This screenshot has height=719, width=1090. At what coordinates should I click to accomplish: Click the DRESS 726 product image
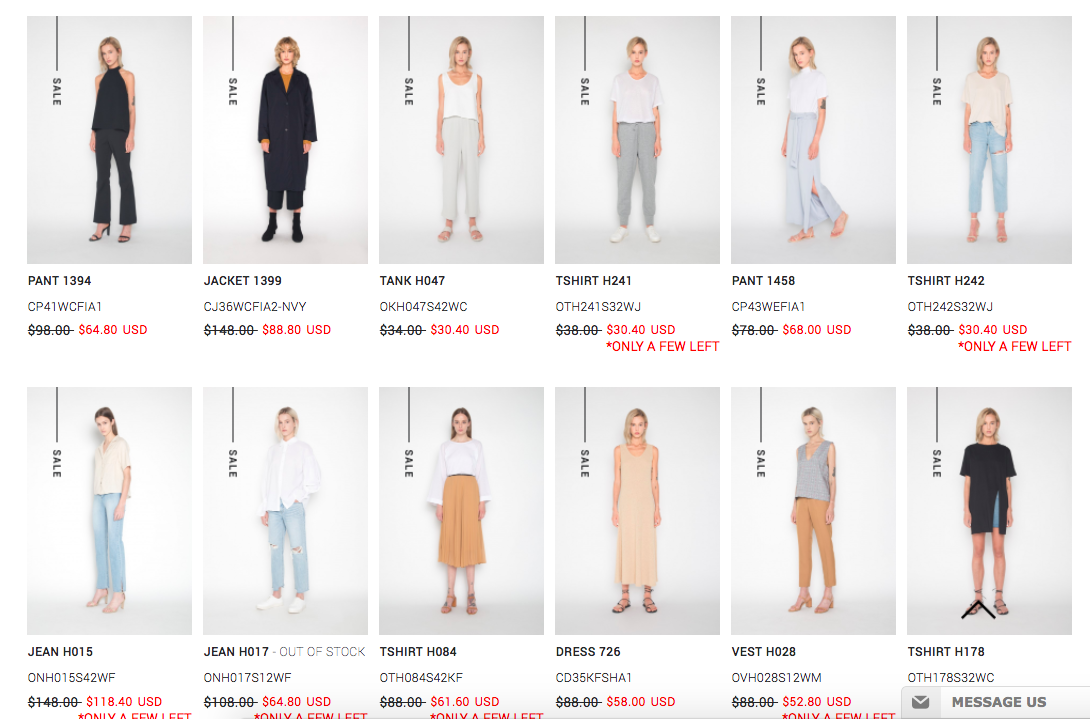coord(637,511)
